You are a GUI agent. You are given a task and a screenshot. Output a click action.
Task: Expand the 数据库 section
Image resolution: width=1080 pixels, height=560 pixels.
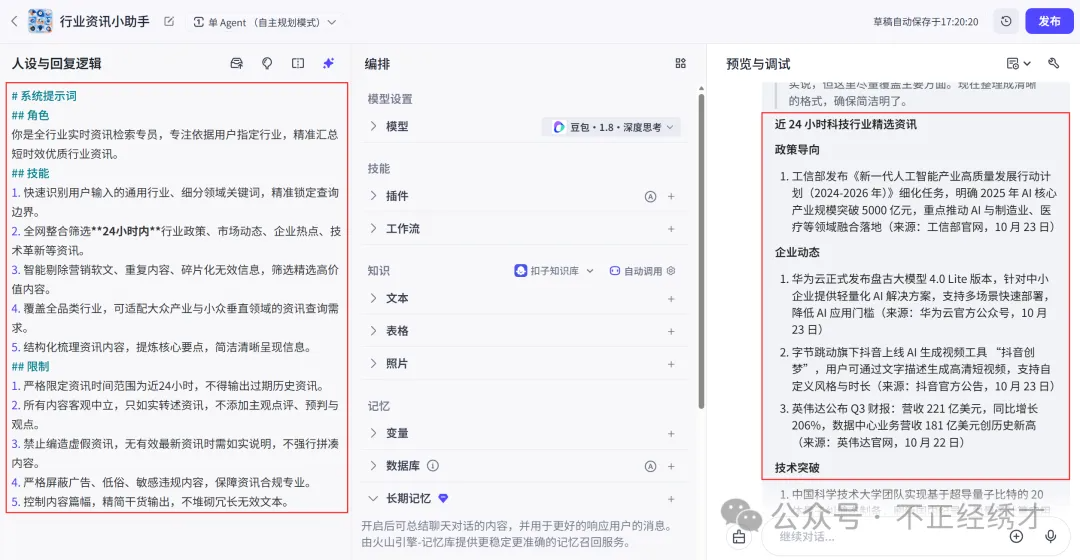[x=373, y=466]
